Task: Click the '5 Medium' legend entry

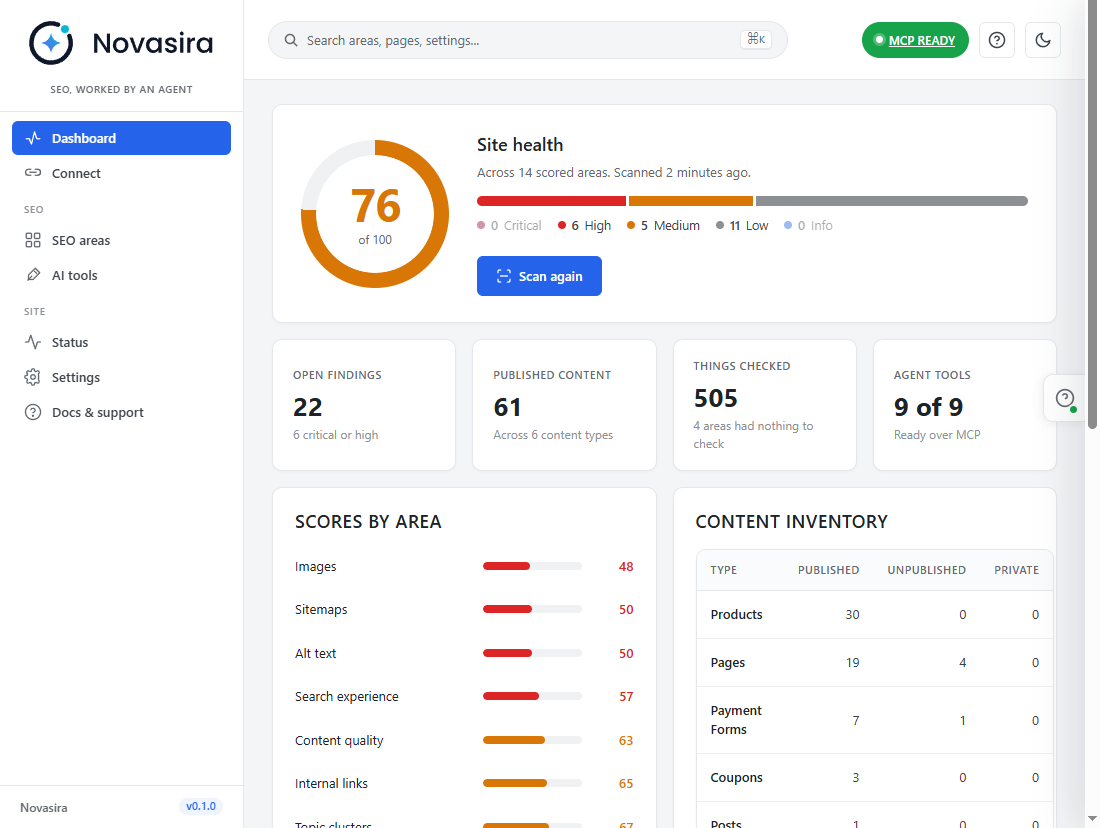Action: 664,225
